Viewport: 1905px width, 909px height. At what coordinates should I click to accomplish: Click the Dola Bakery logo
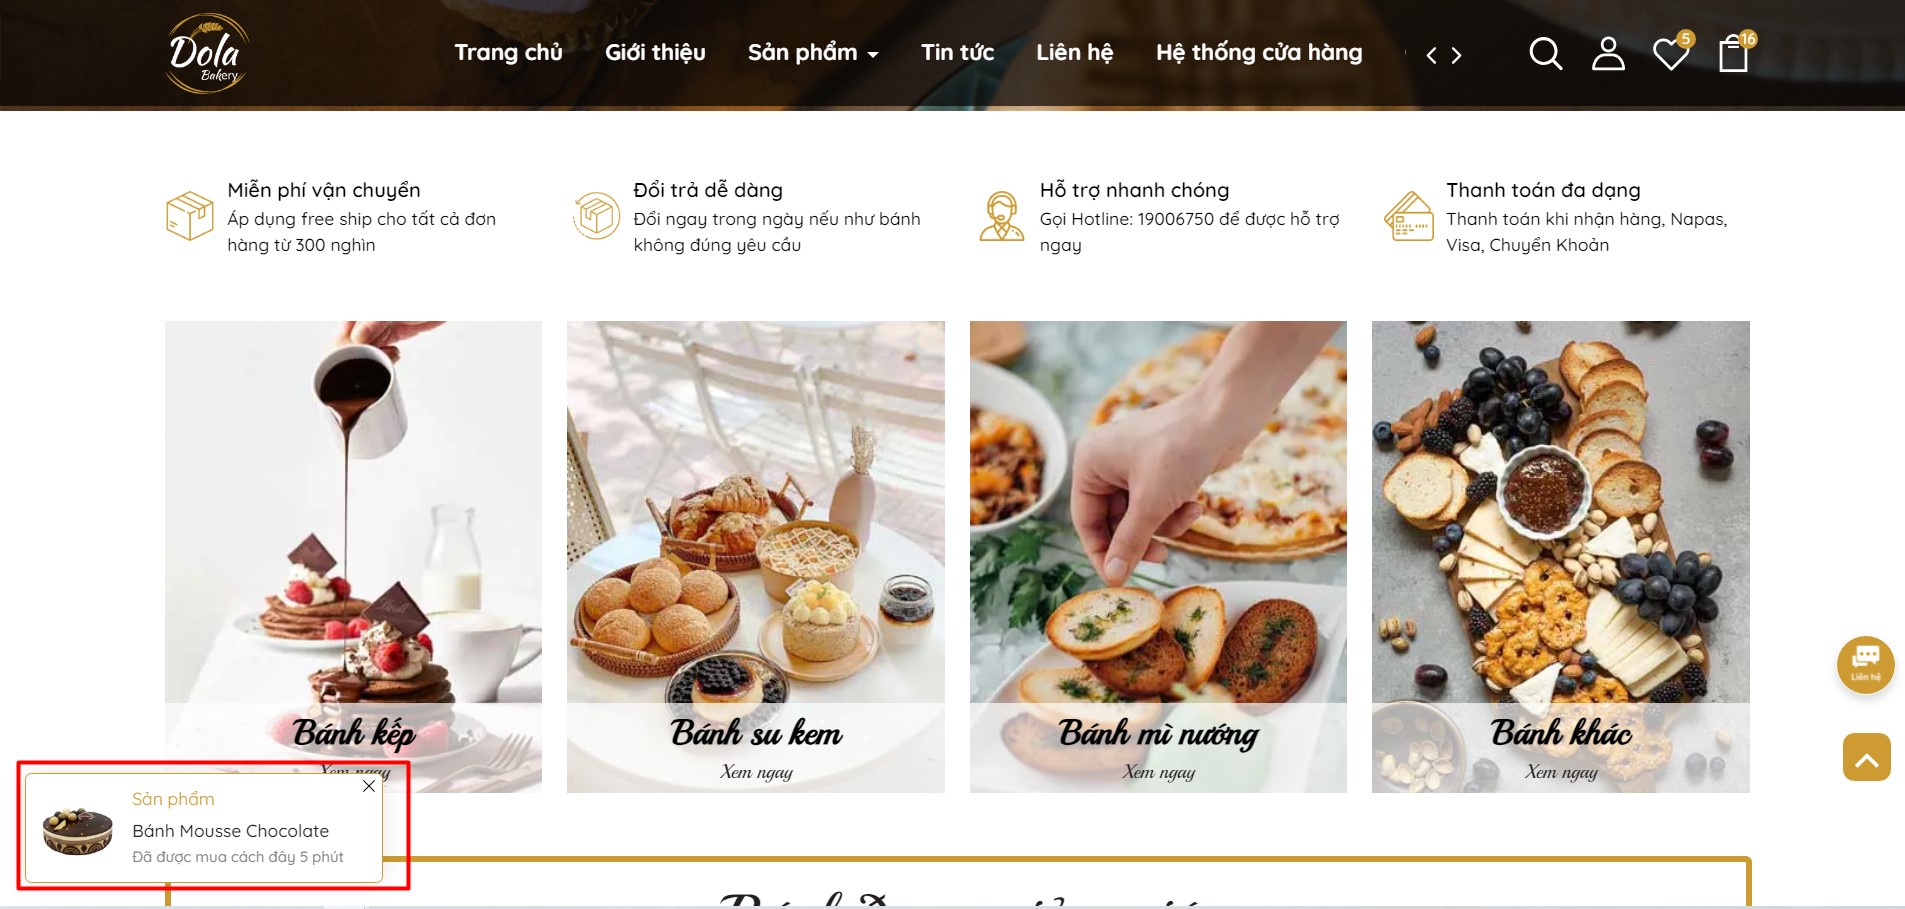click(x=207, y=53)
